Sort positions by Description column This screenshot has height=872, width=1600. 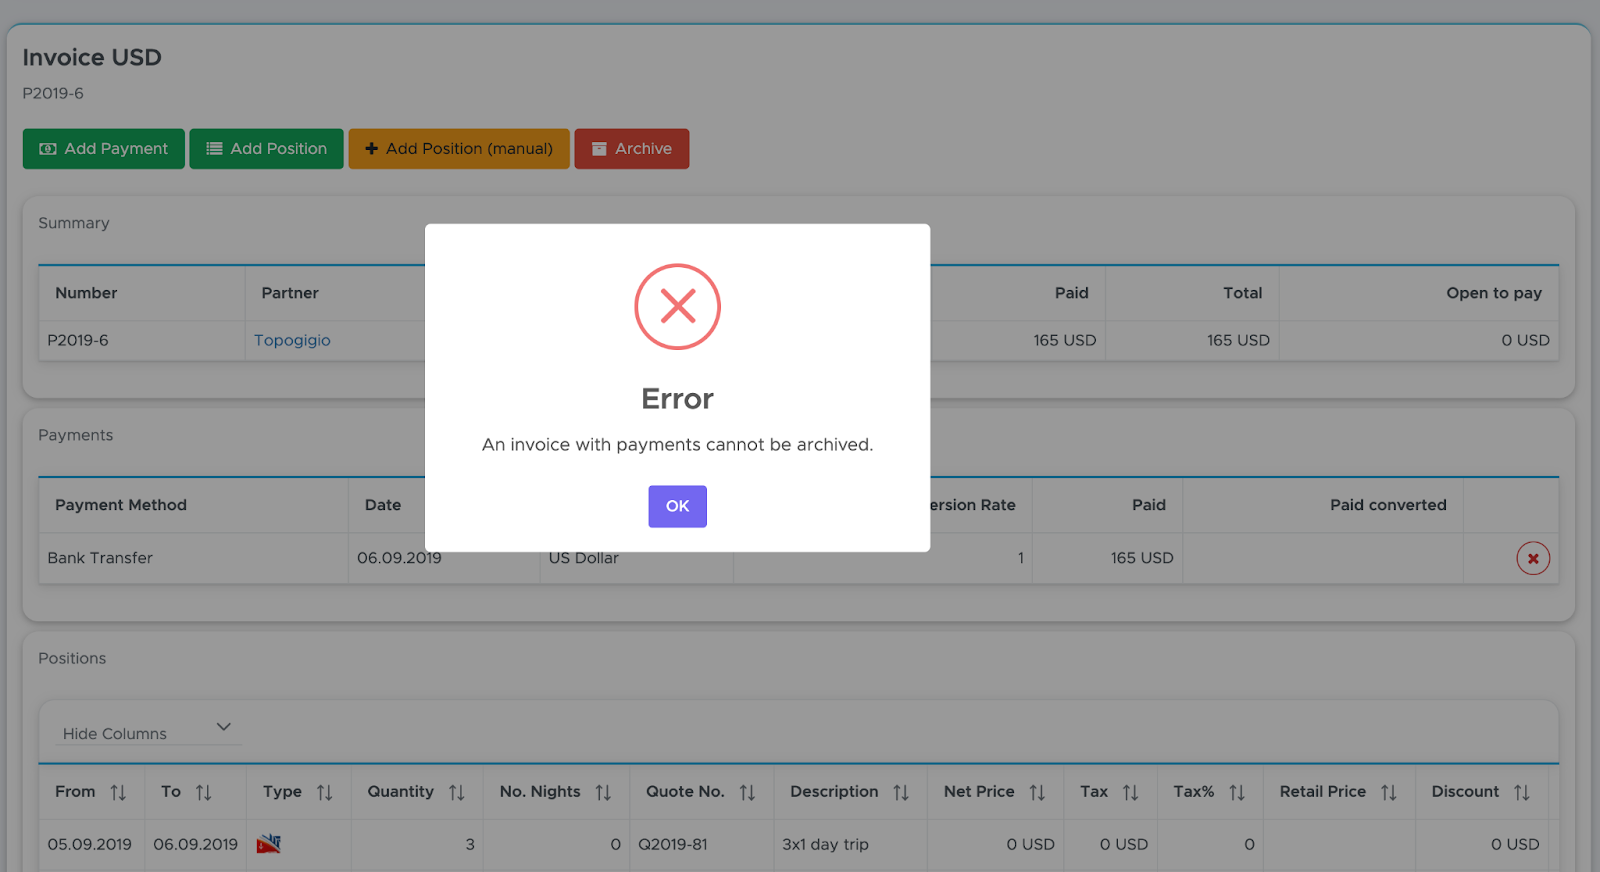901,792
